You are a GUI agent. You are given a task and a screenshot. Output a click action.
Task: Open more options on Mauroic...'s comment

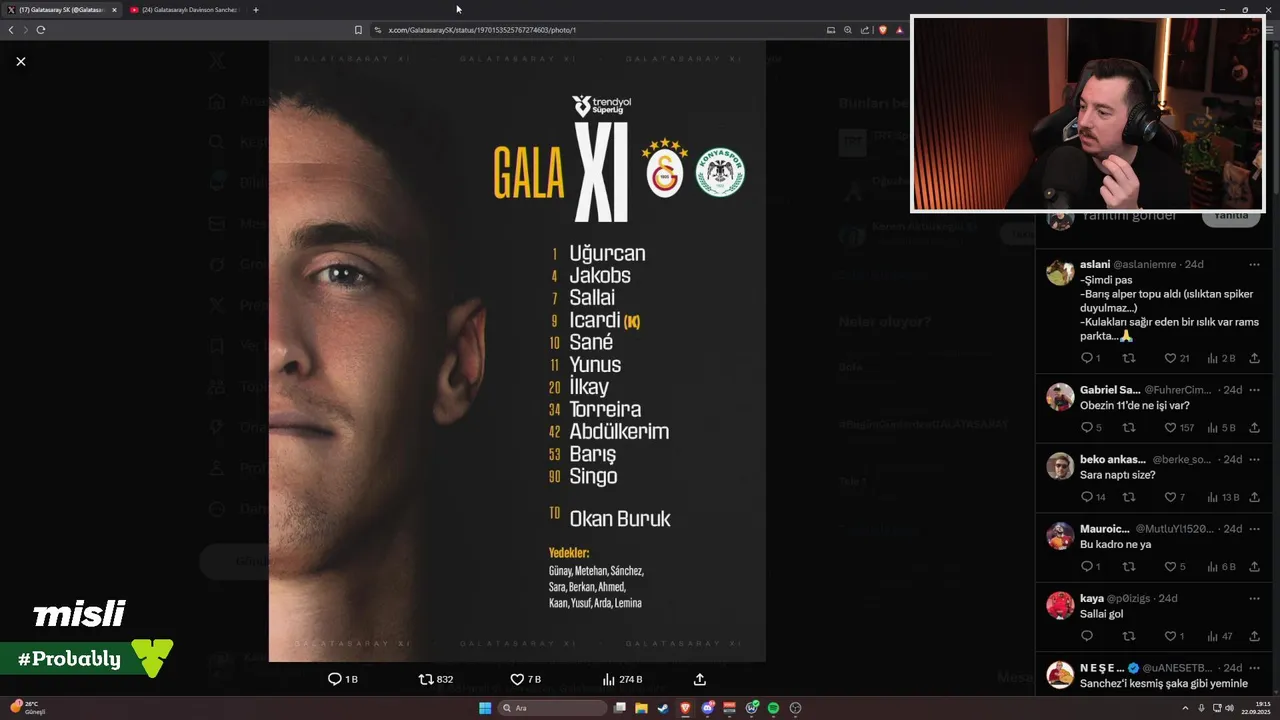click(1254, 529)
